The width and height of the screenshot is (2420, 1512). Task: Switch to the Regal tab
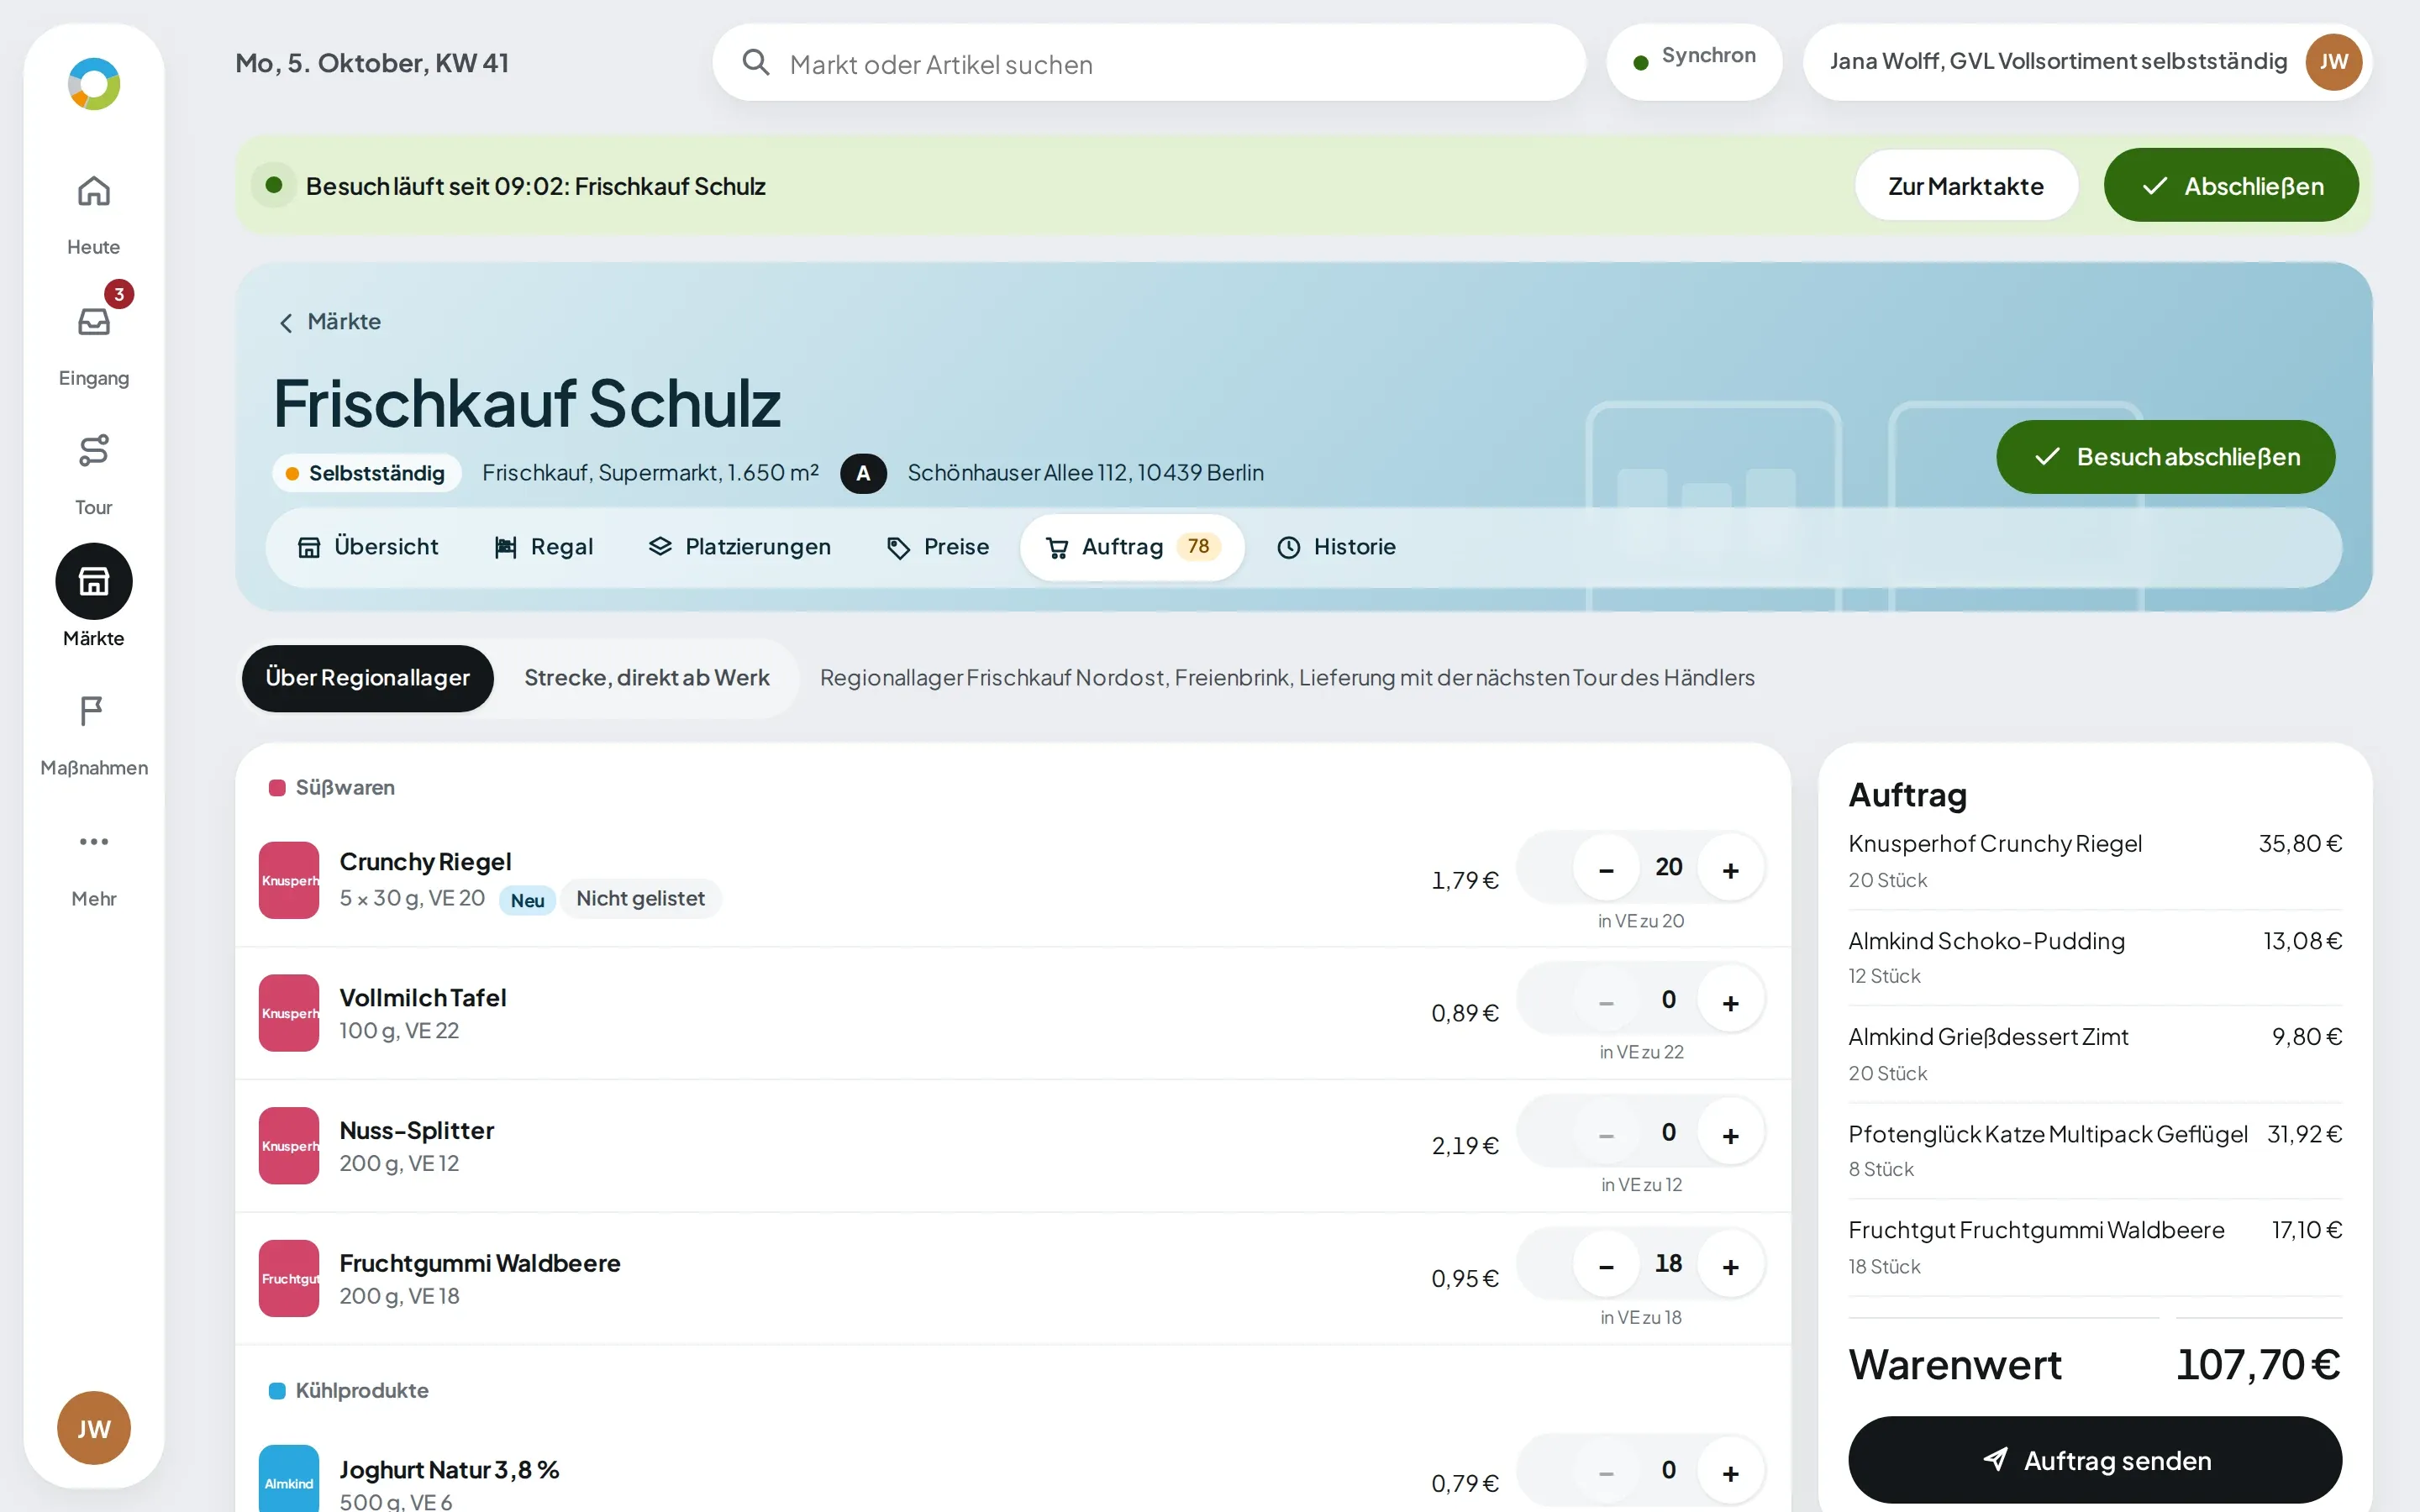pyautogui.click(x=545, y=547)
